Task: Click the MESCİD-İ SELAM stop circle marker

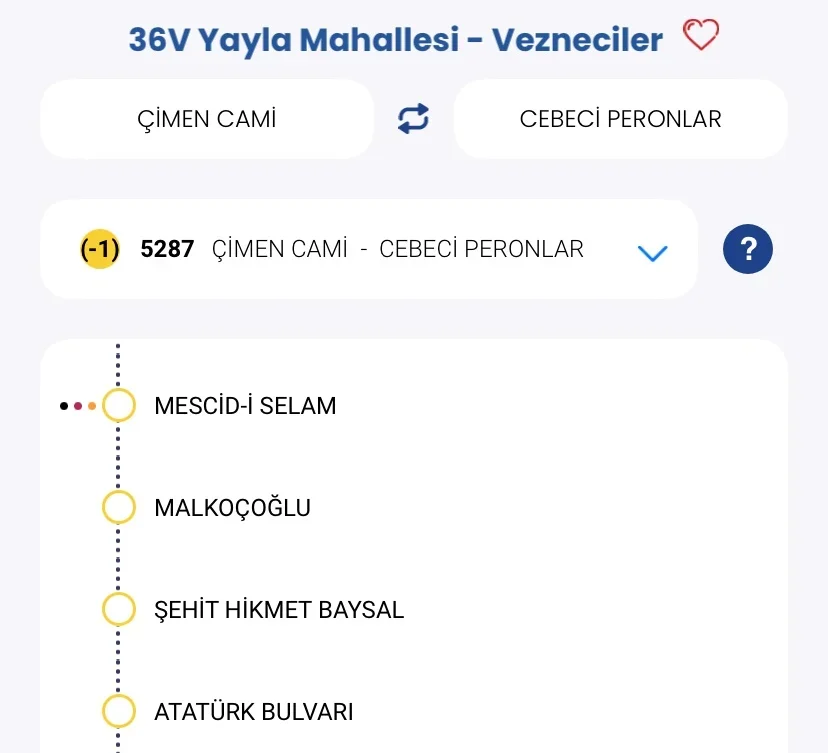Action: pyautogui.click(x=119, y=406)
